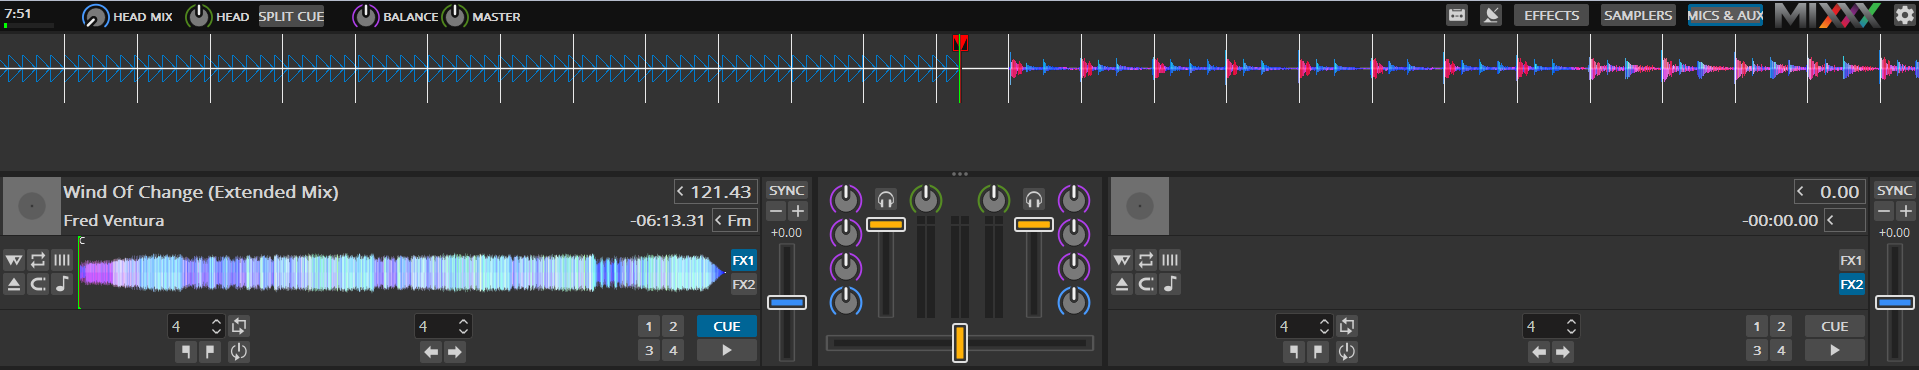Open the loop size 4 spinner on left deck
The height and width of the screenshot is (370, 1919).
click(195, 326)
